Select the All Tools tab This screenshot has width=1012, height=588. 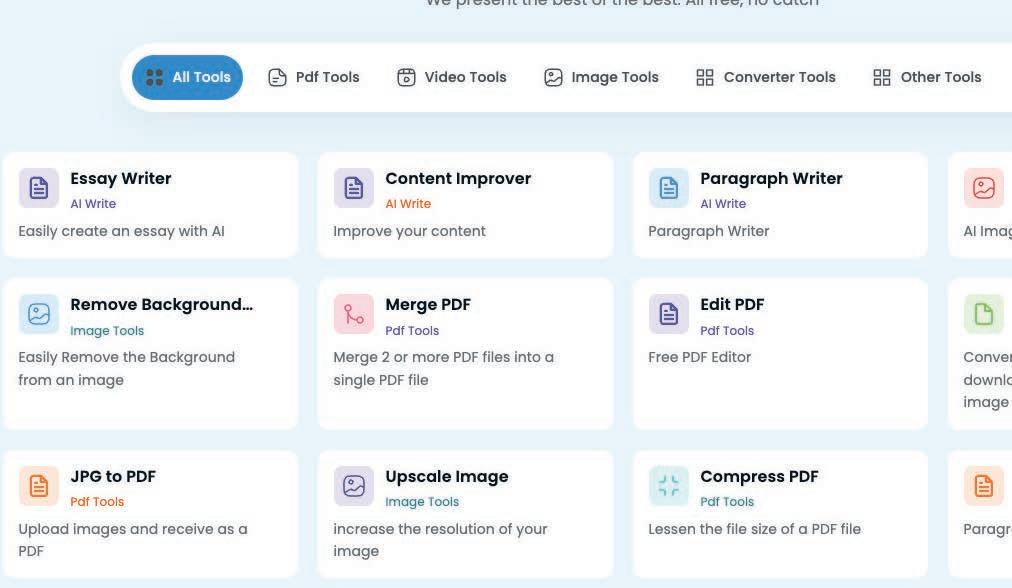tap(187, 77)
